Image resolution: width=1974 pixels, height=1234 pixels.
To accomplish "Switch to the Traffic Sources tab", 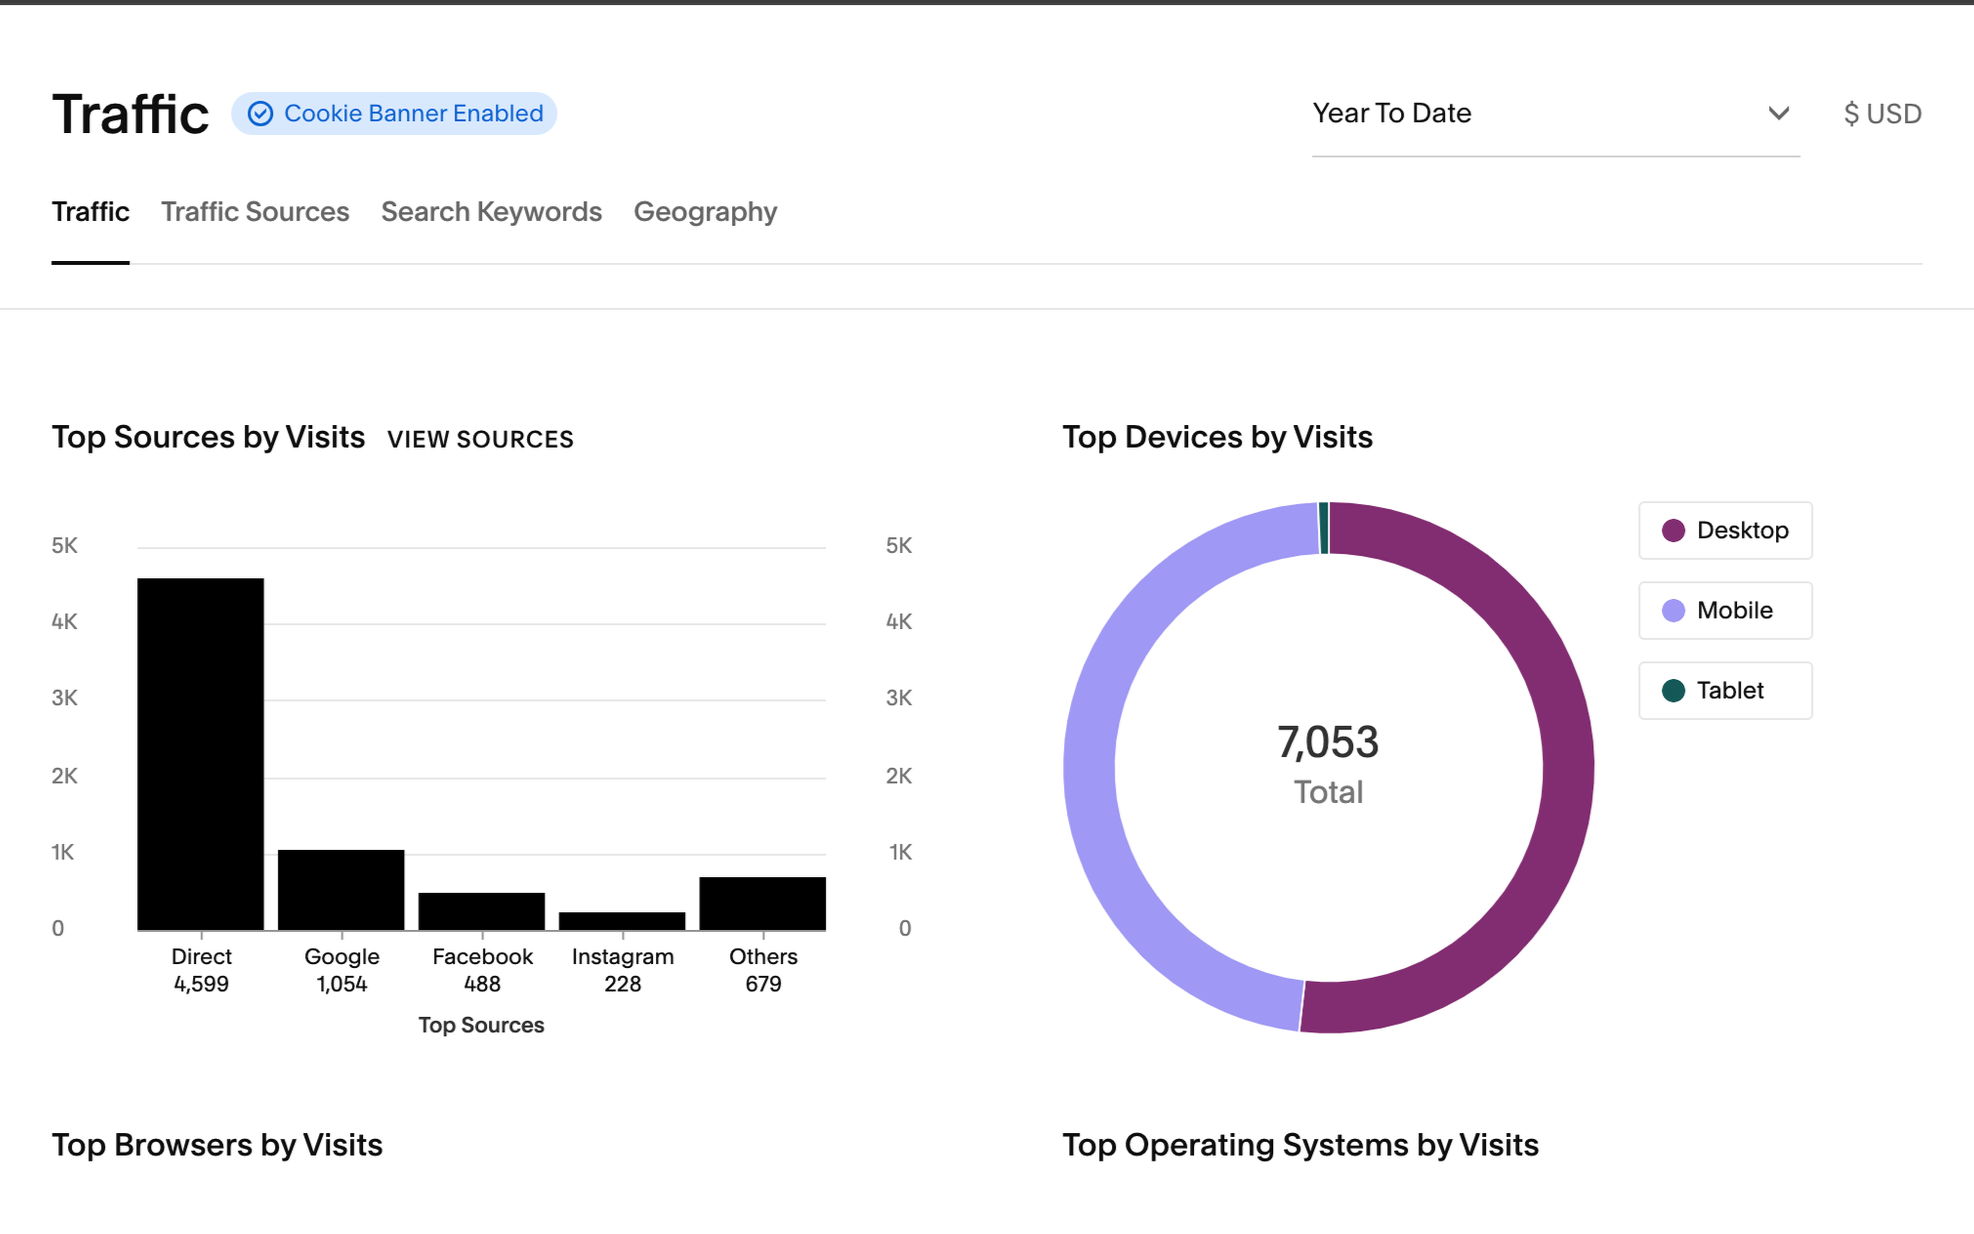I will pyautogui.click(x=255, y=212).
